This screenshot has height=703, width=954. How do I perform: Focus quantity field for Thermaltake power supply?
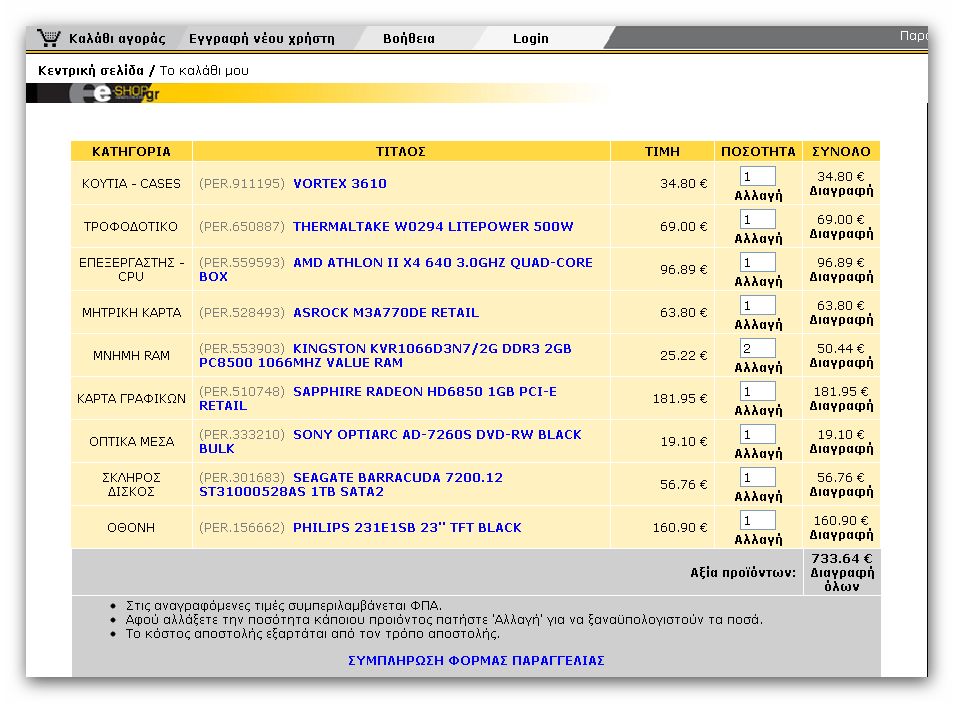(x=757, y=219)
